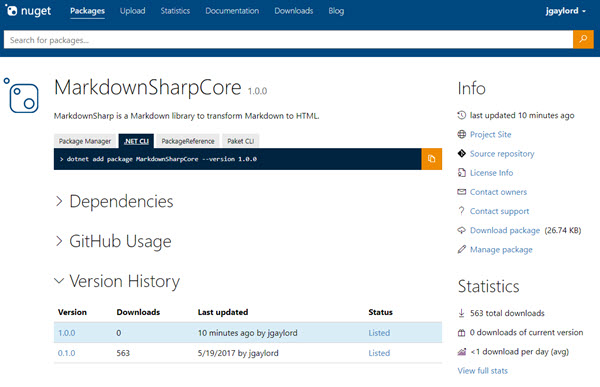
Task: Open the jgaylord account dropdown
Action: (566, 11)
